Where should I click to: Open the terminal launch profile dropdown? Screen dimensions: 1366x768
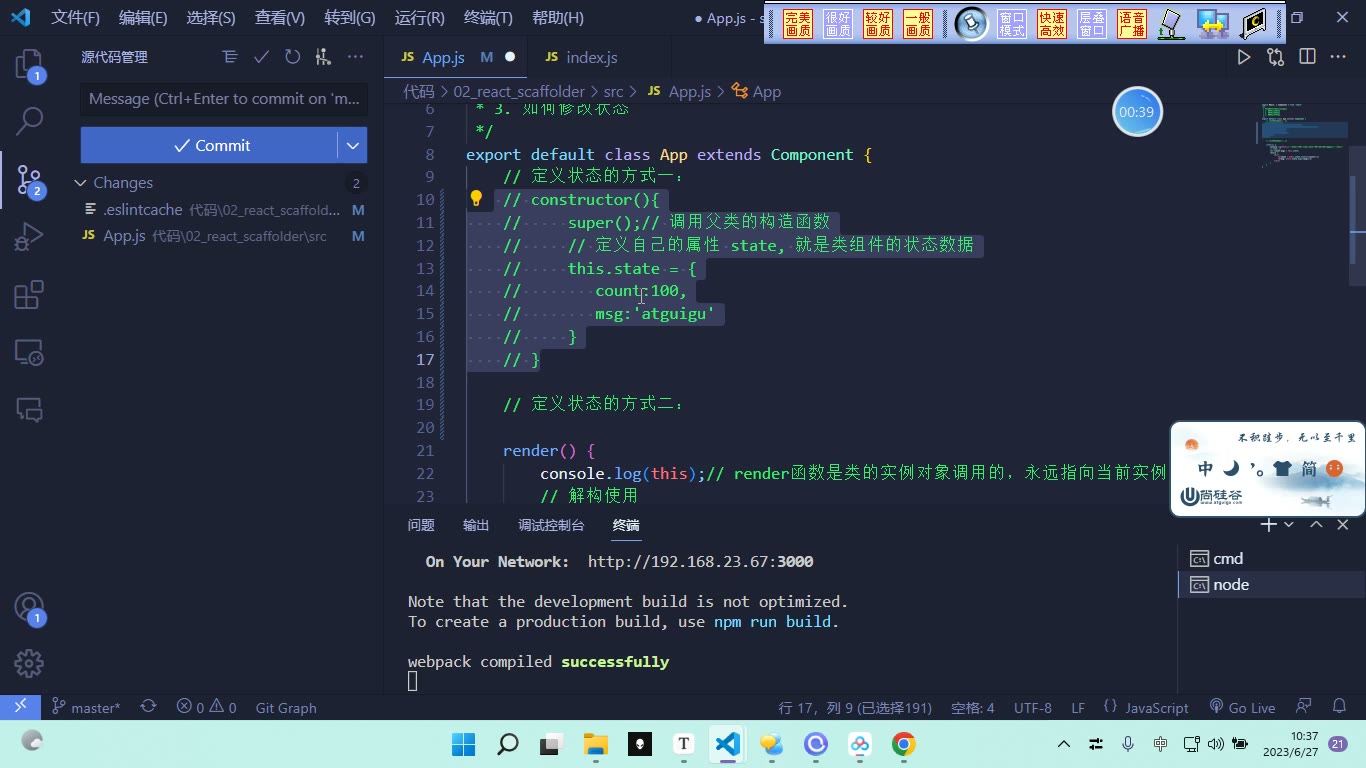(x=1288, y=525)
